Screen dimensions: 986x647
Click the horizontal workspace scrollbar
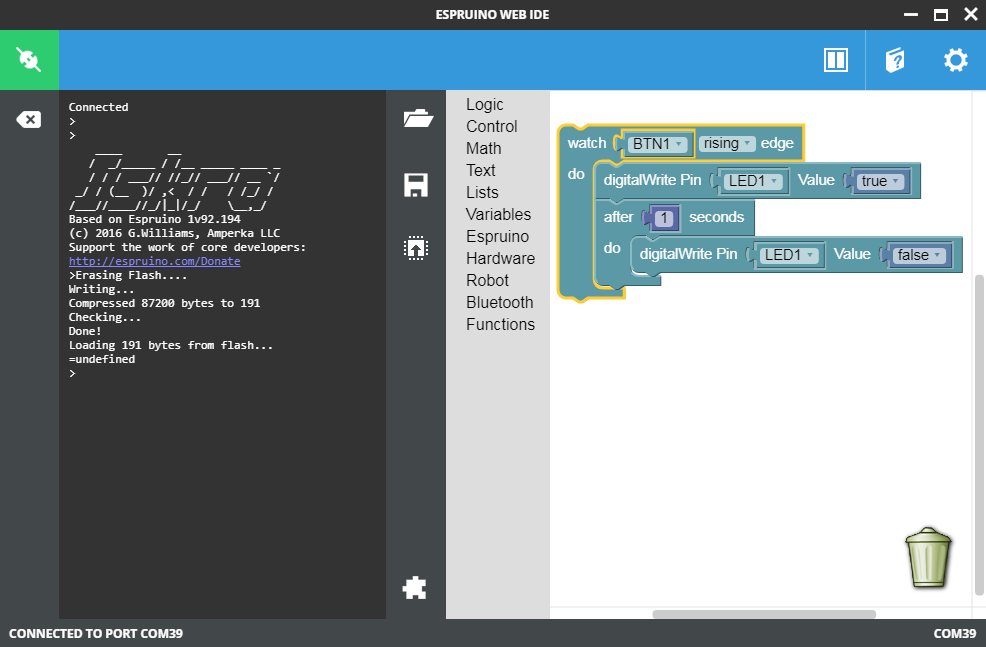[x=764, y=614]
